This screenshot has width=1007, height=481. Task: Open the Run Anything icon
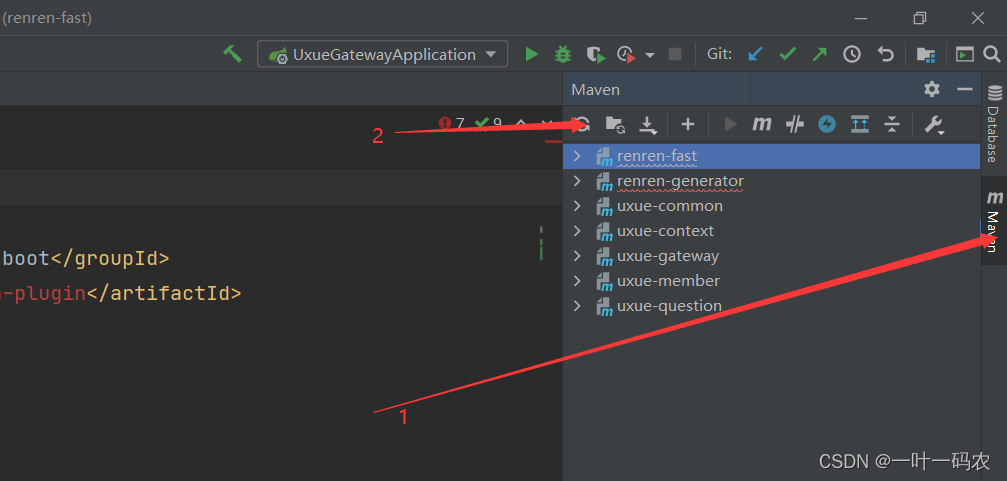[965, 55]
